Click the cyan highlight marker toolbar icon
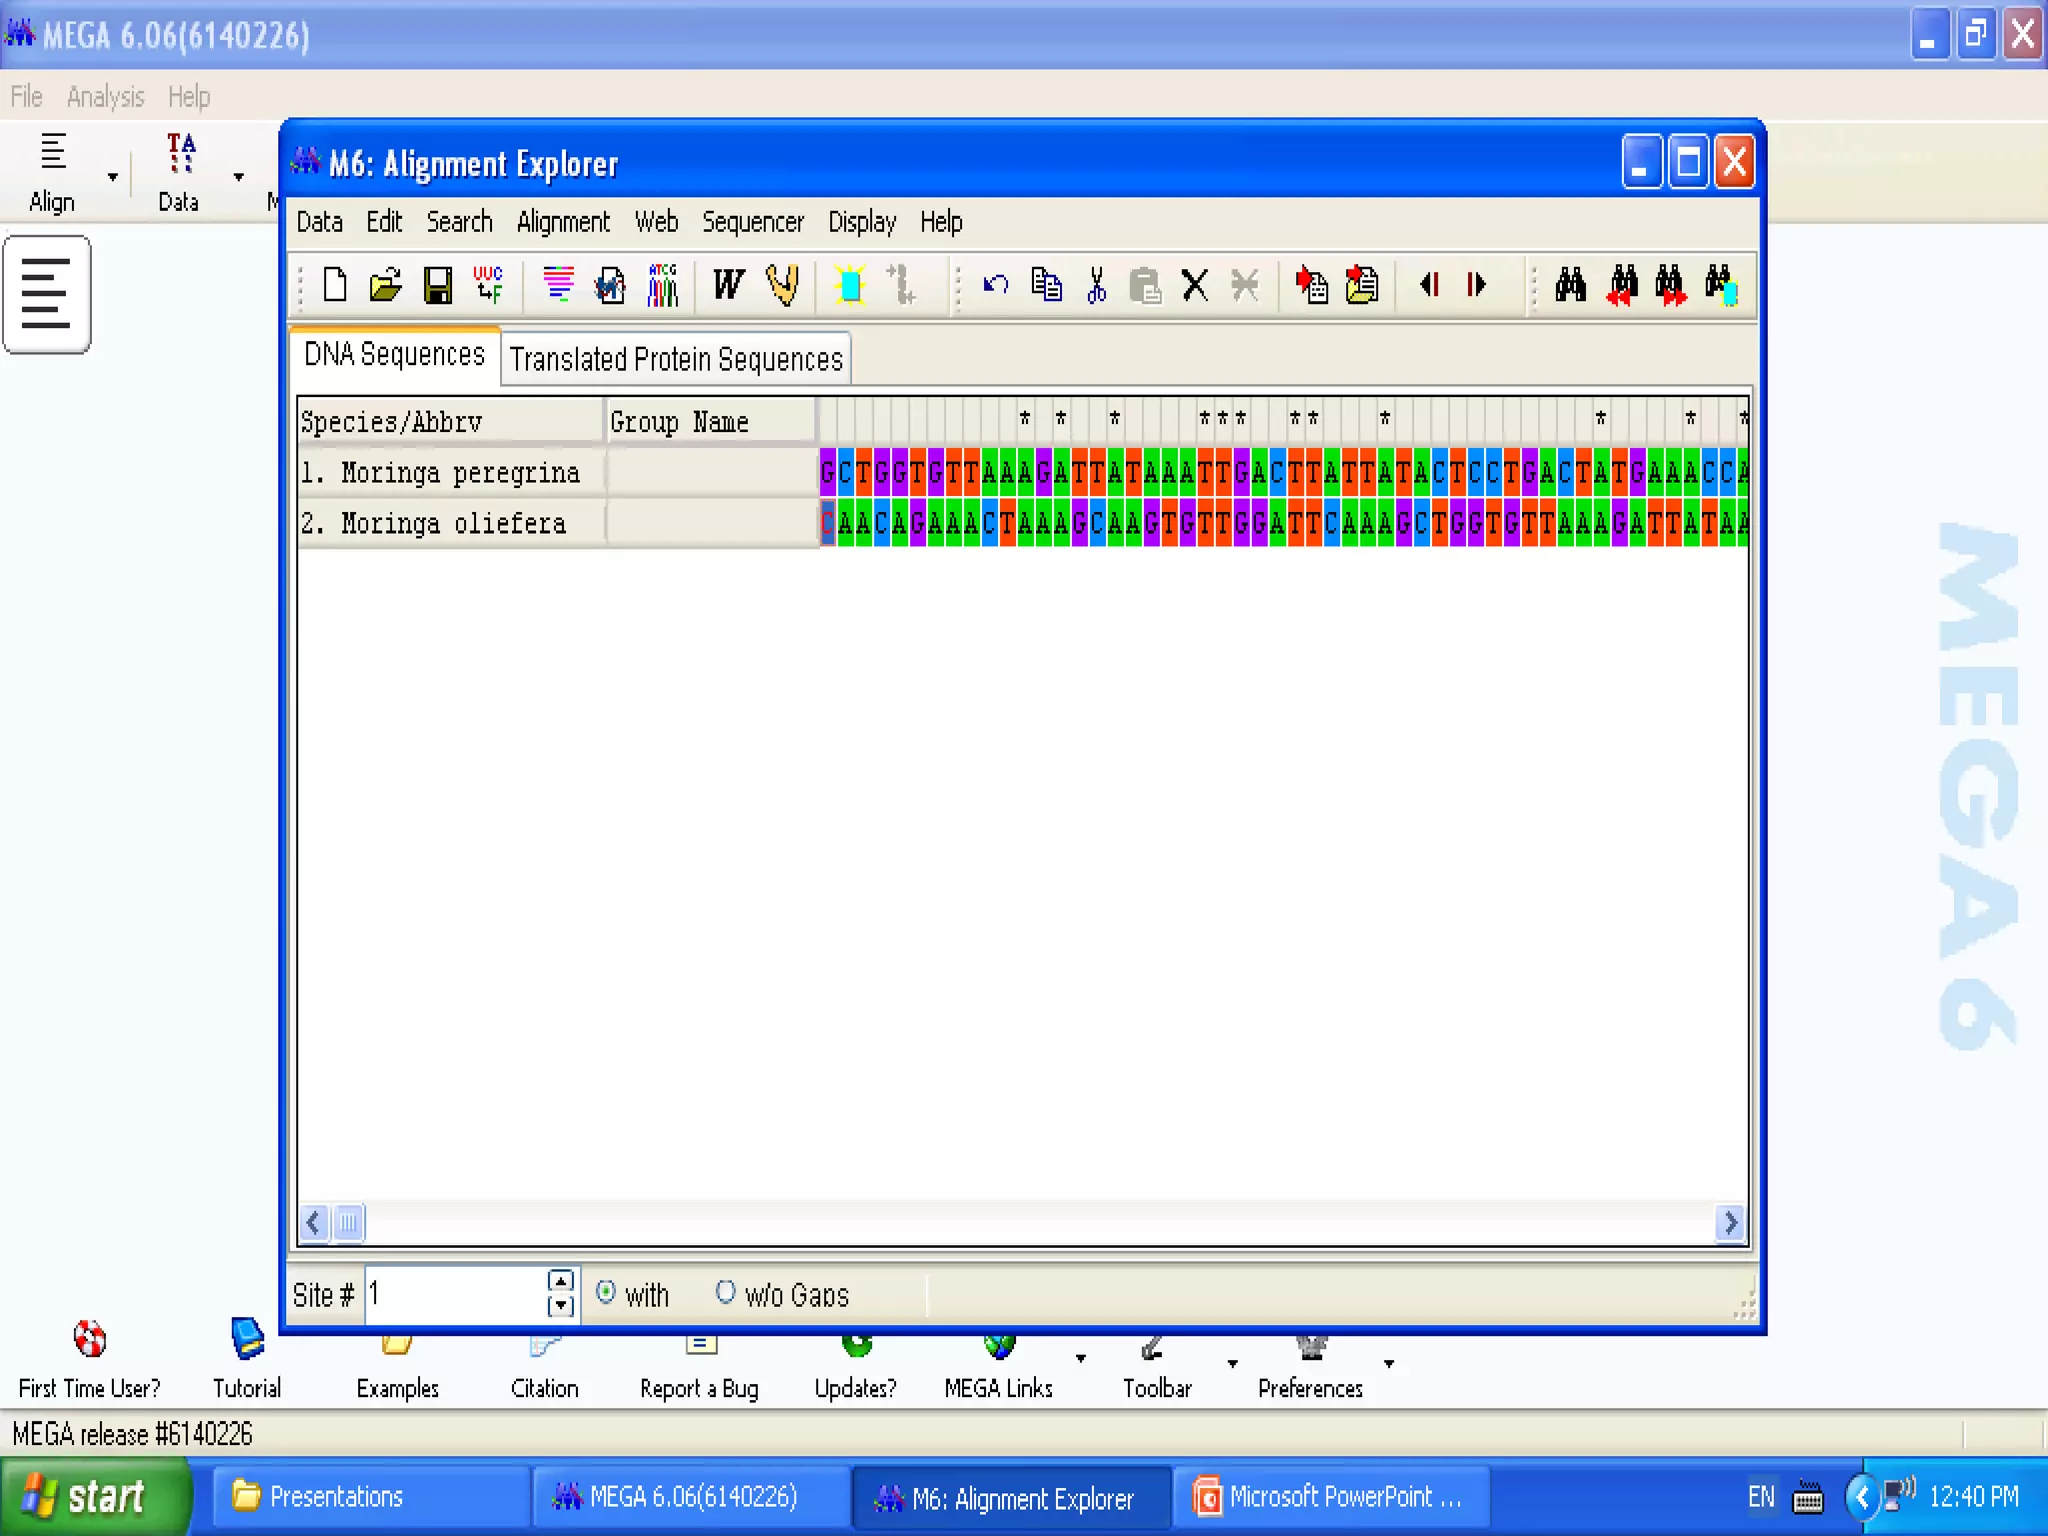The height and width of the screenshot is (1536, 2048). point(850,285)
